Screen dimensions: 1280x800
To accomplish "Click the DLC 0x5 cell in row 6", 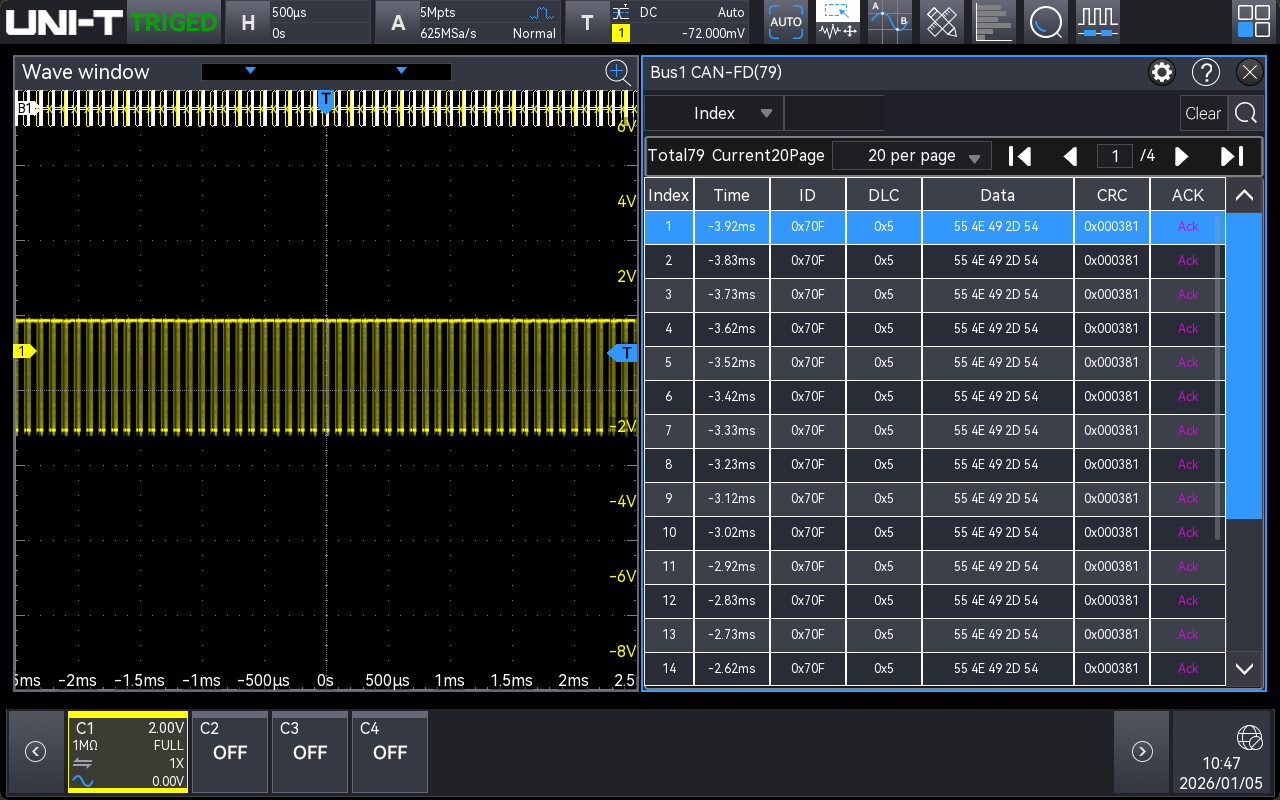I will [x=884, y=397].
